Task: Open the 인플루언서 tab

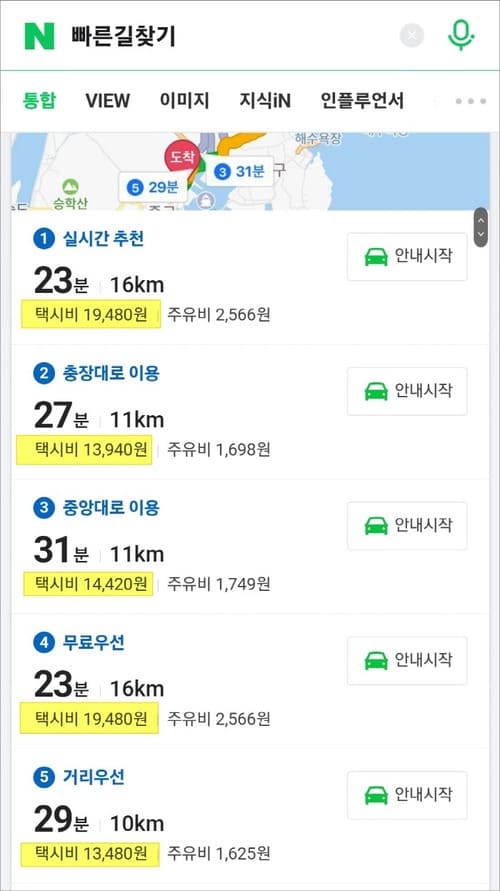Action: click(362, 101)
